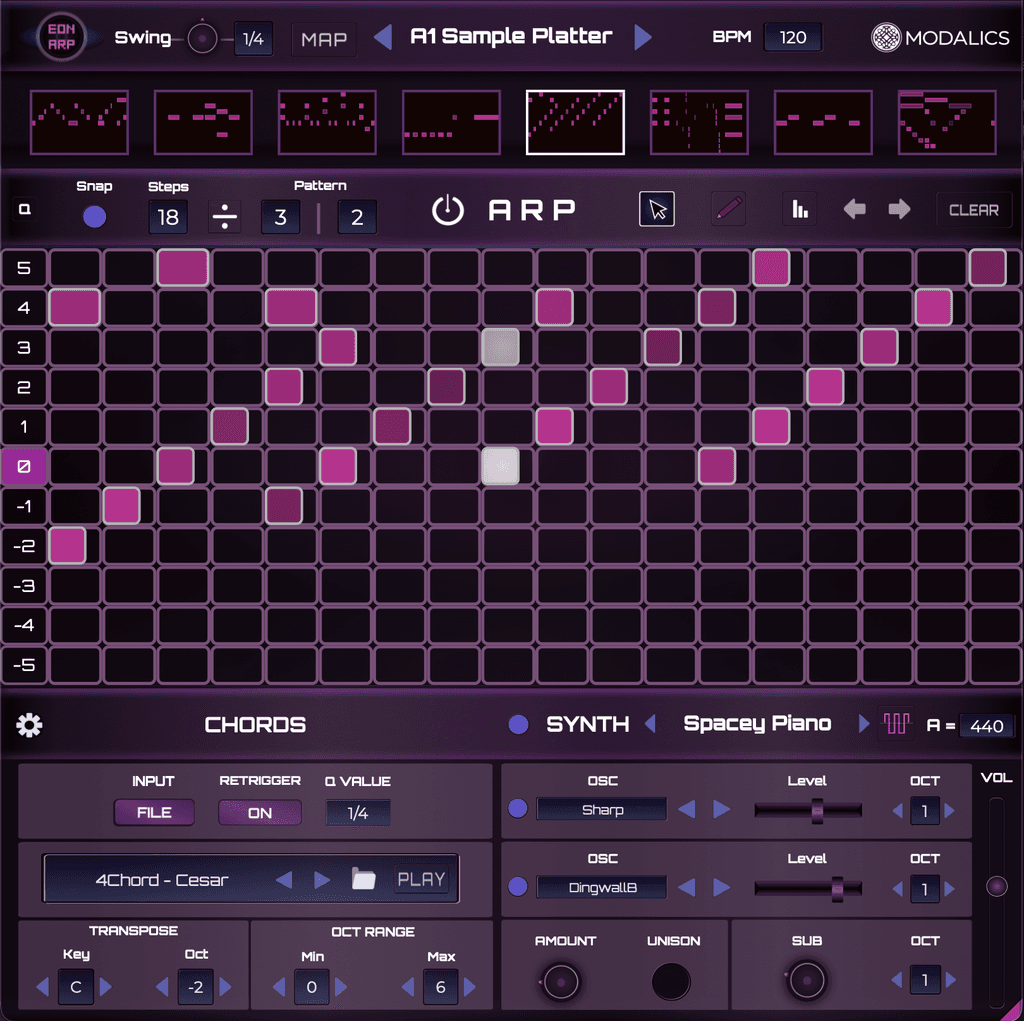The height and width of the screenshot is (1021, 1024).
Task: Click the right arrow next to Spacey Piano
Action: click(862, 724)
